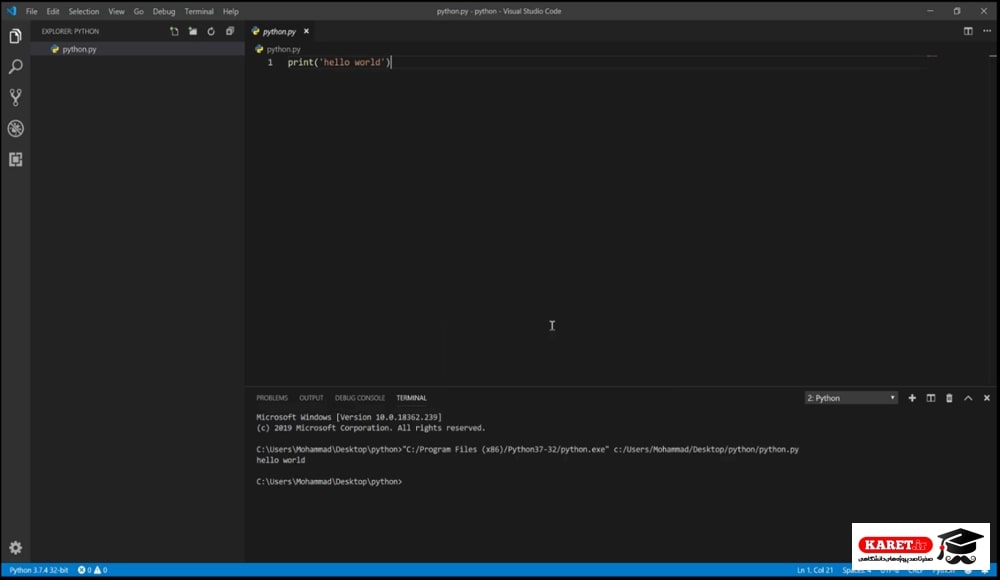Image resolution: width=1000 pixels, height=580 pixels.
Task: Click Ln 1, Col 21 in status bar
Action: pos(814,570)
